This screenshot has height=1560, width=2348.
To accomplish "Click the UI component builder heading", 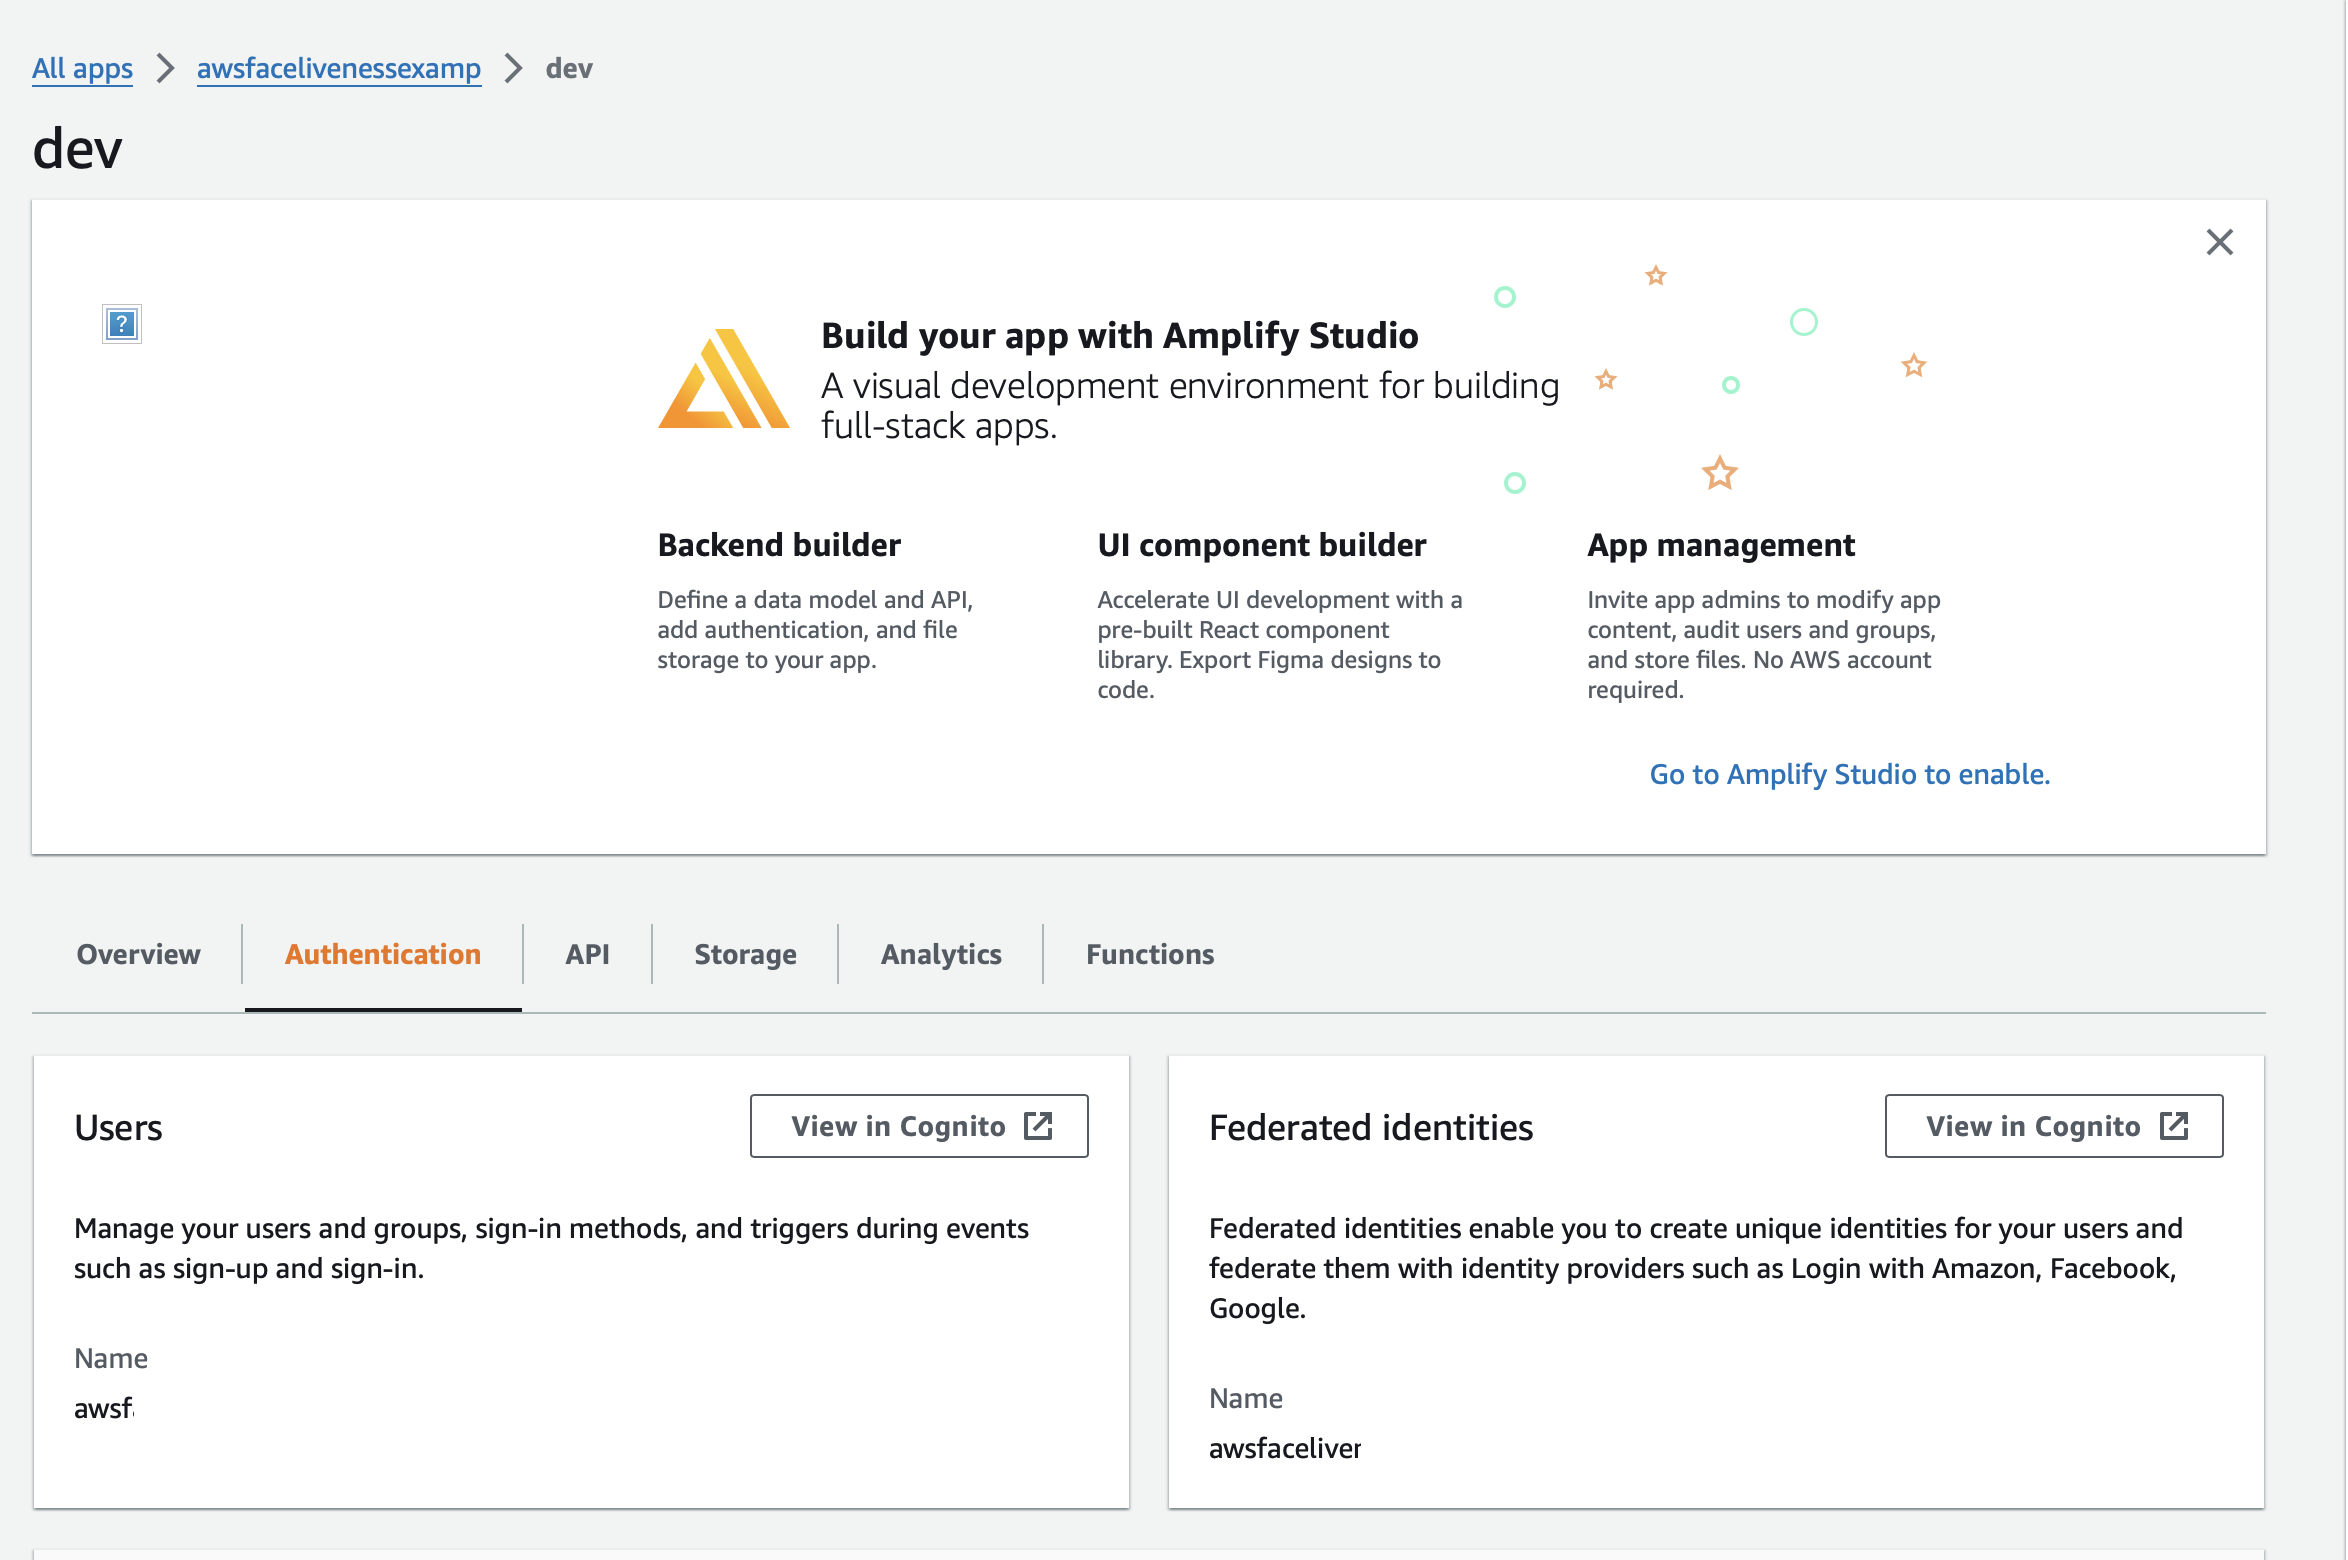I will (x=1262, y=545).
